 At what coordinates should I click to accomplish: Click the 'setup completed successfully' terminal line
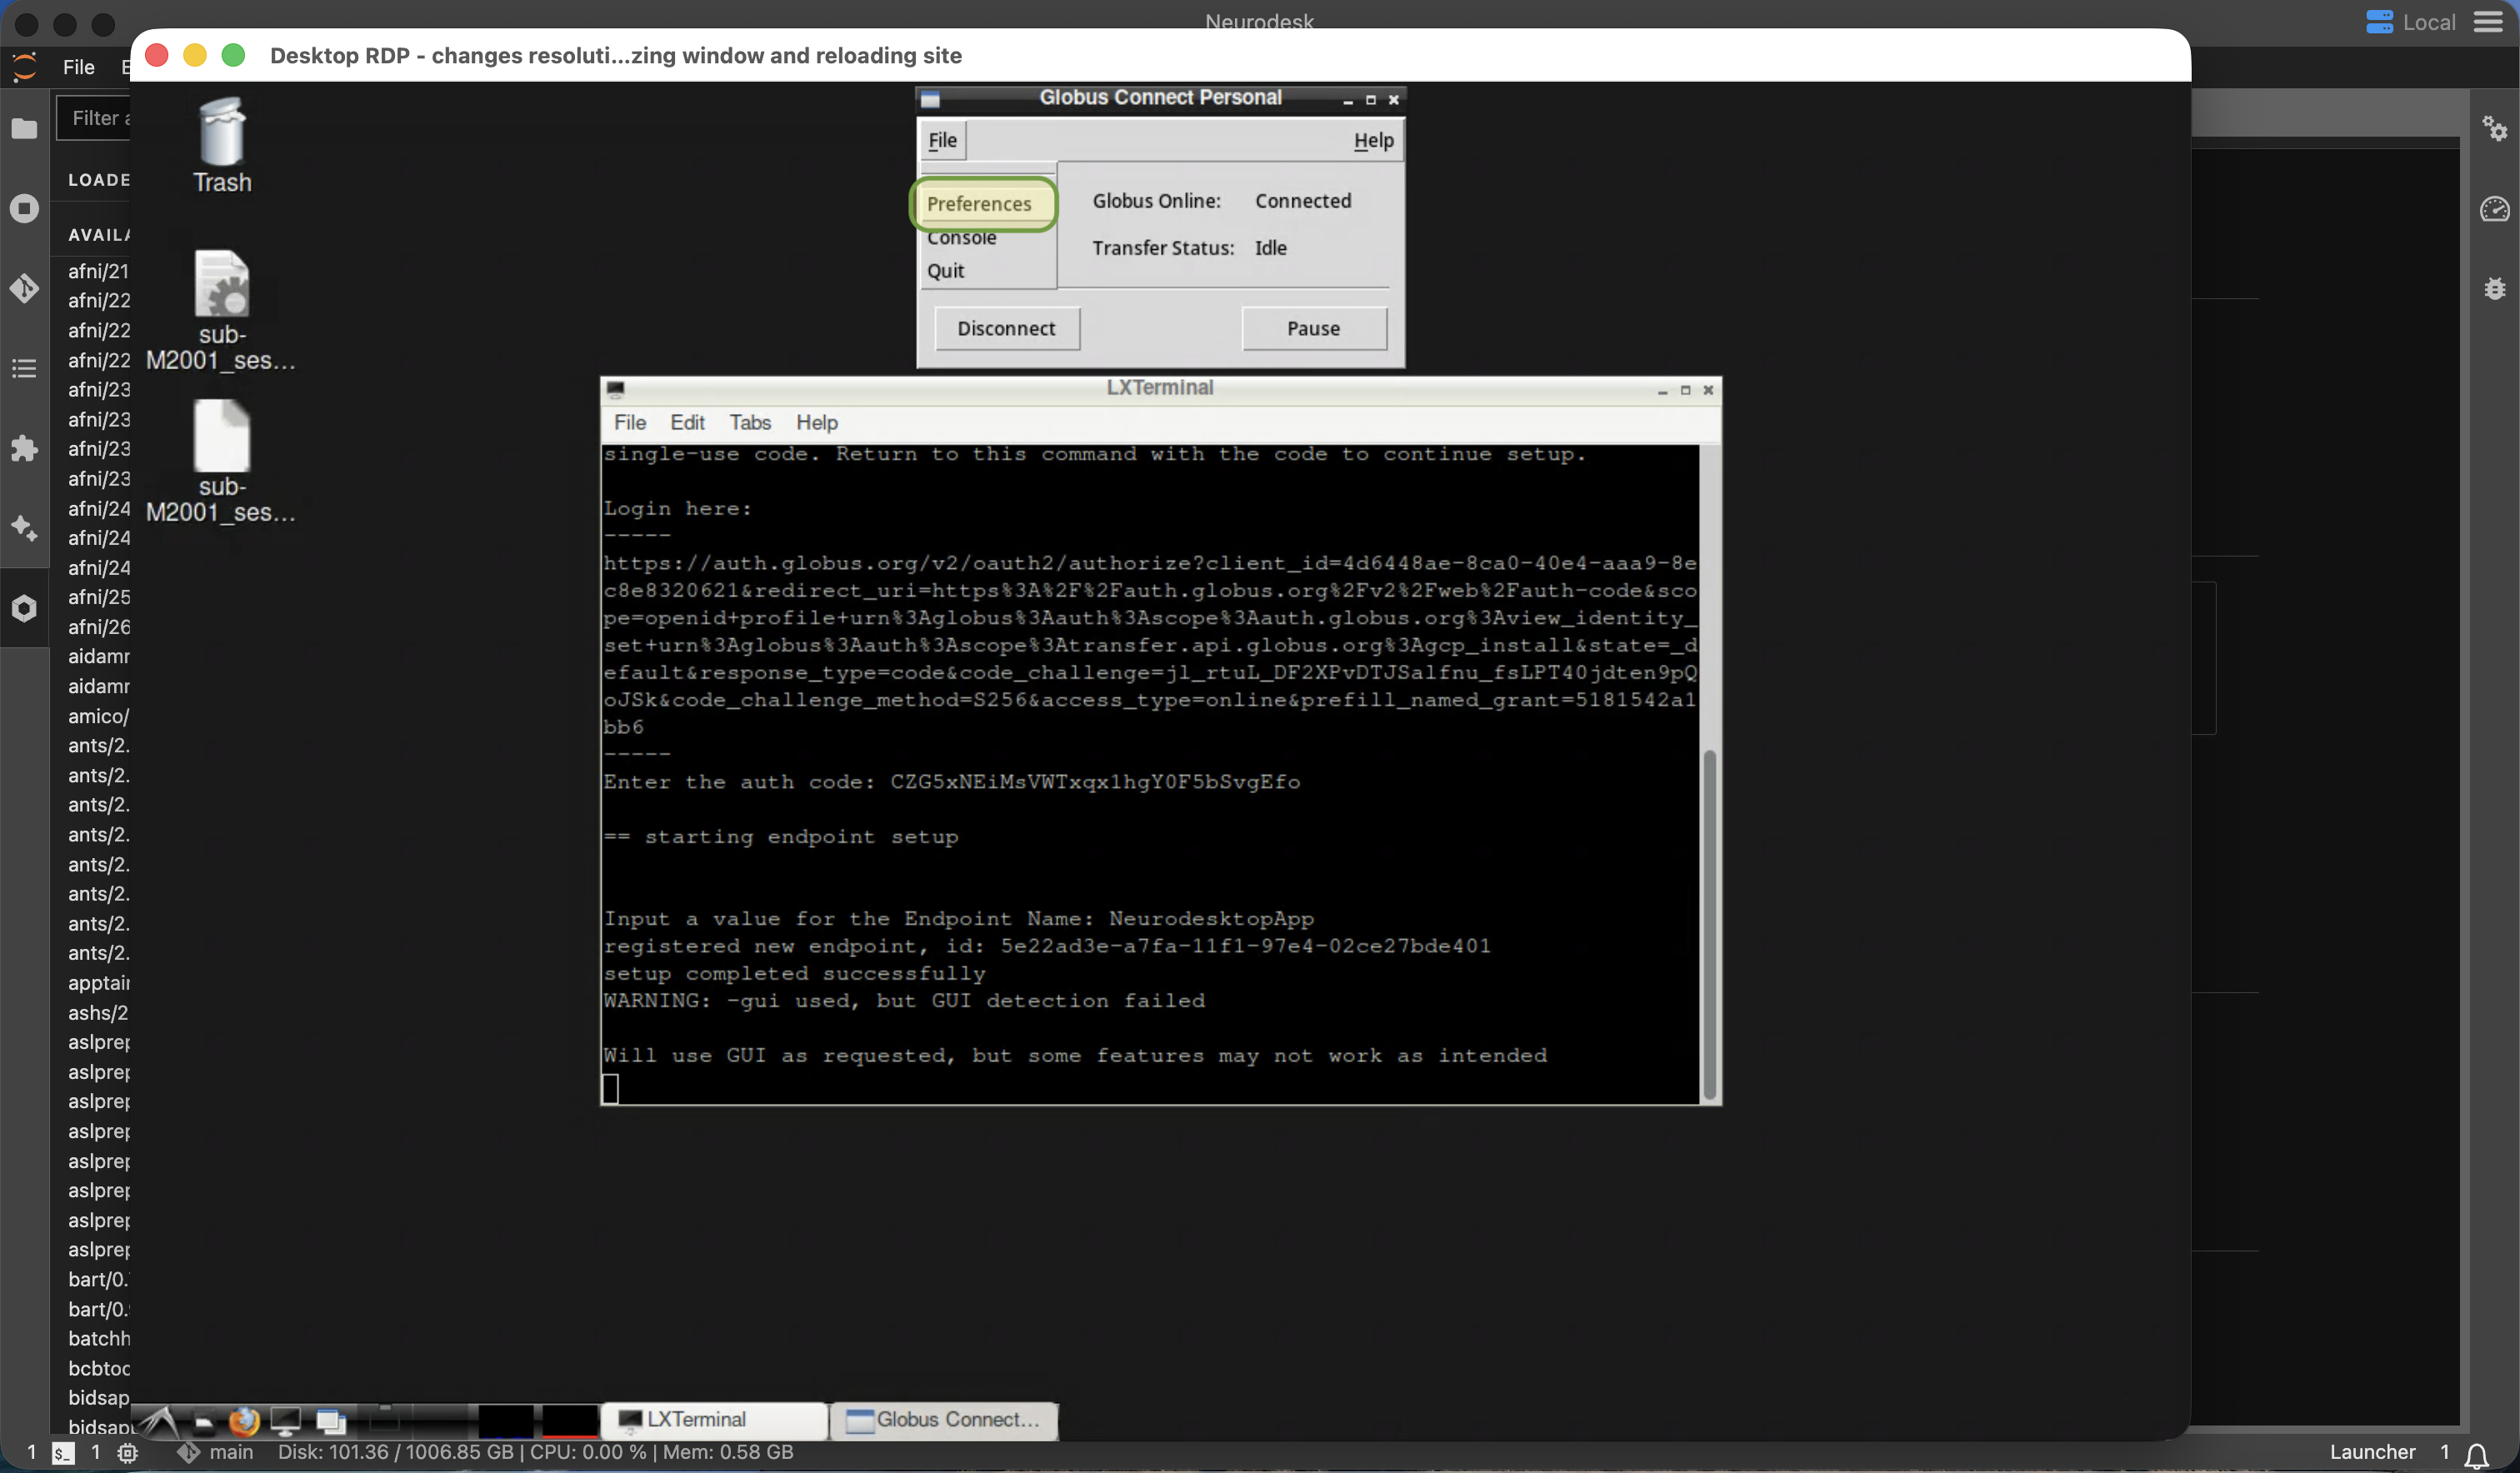click(x=794, y=973)
